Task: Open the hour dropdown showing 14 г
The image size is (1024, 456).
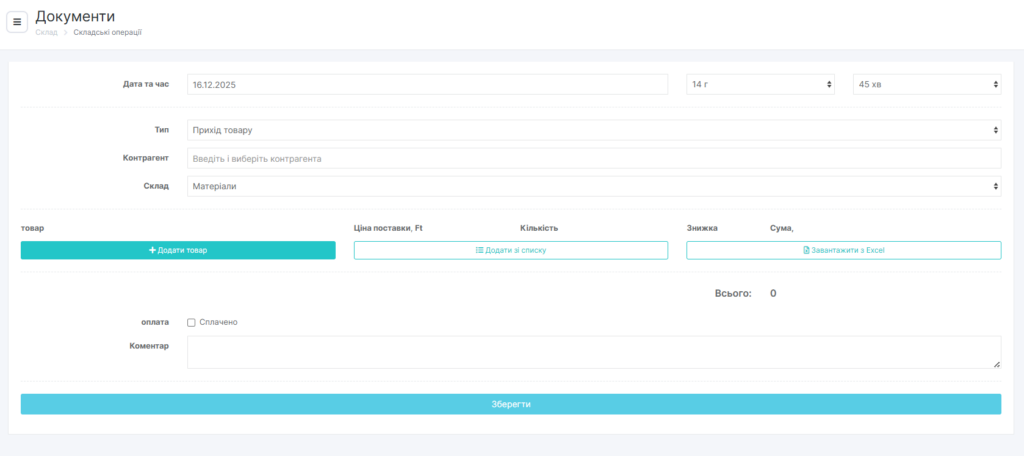Action: pyautogui.click(x=760, y=84)
